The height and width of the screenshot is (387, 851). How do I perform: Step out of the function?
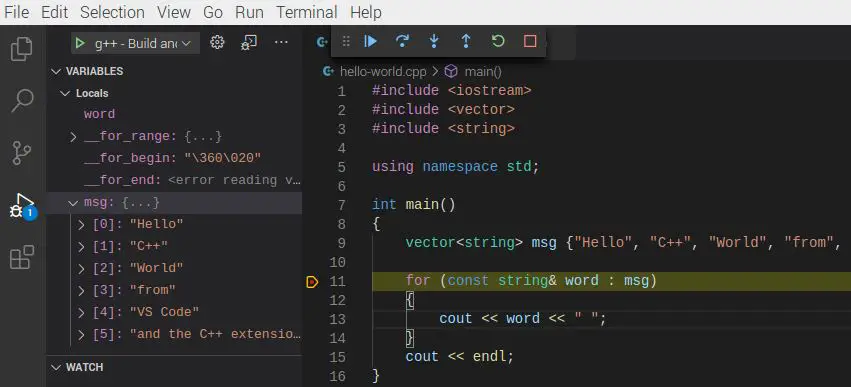[x=466, y=41]
